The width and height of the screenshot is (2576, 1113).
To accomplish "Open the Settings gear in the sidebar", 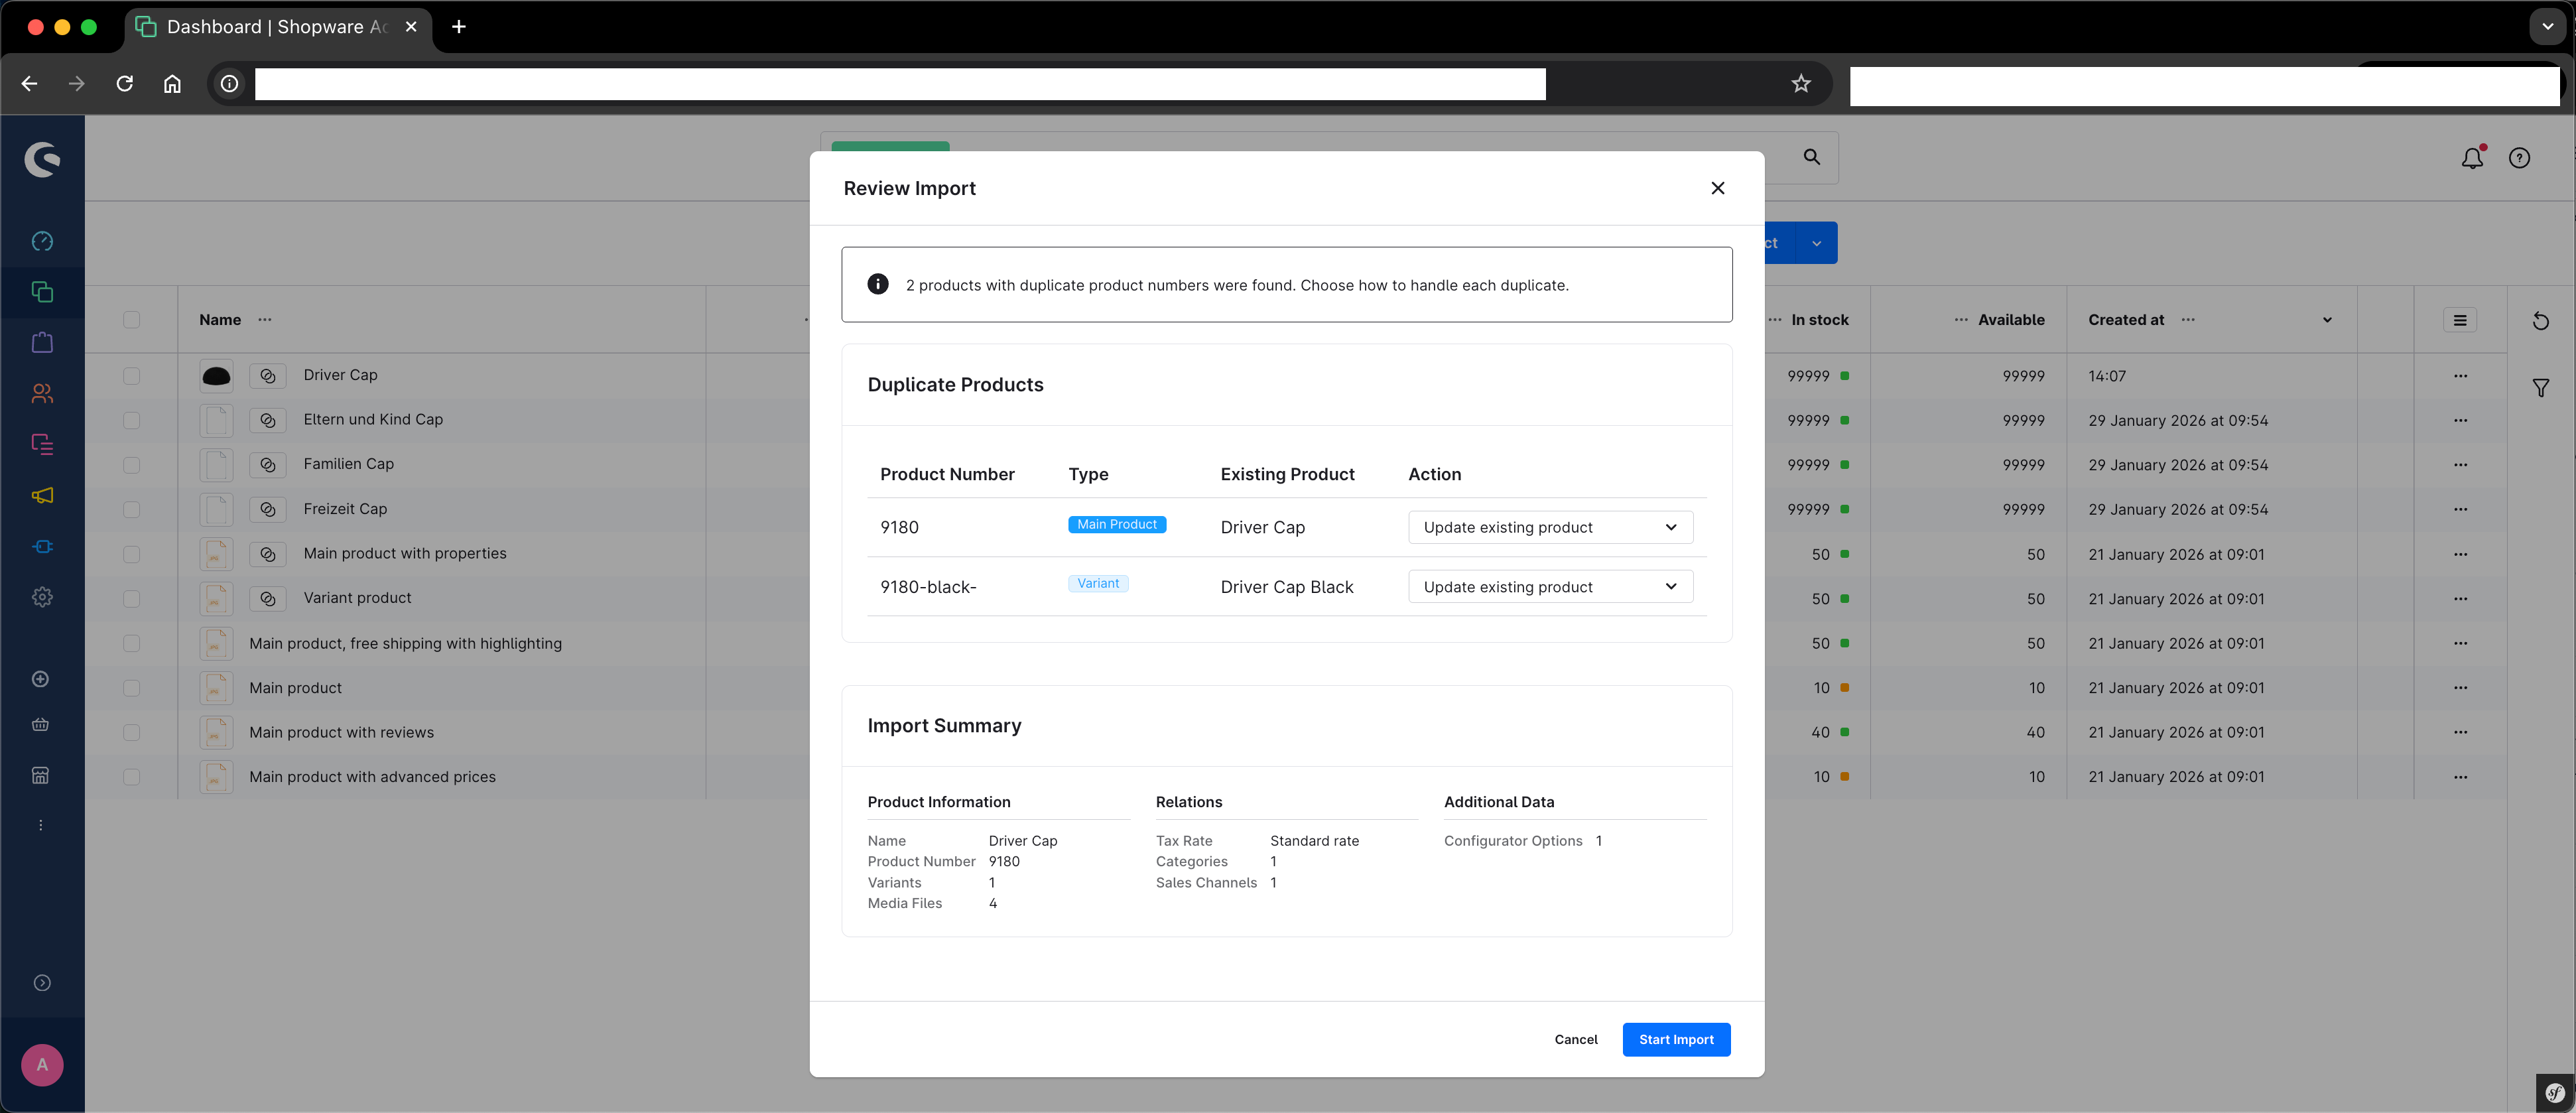I will pos(42,597).
